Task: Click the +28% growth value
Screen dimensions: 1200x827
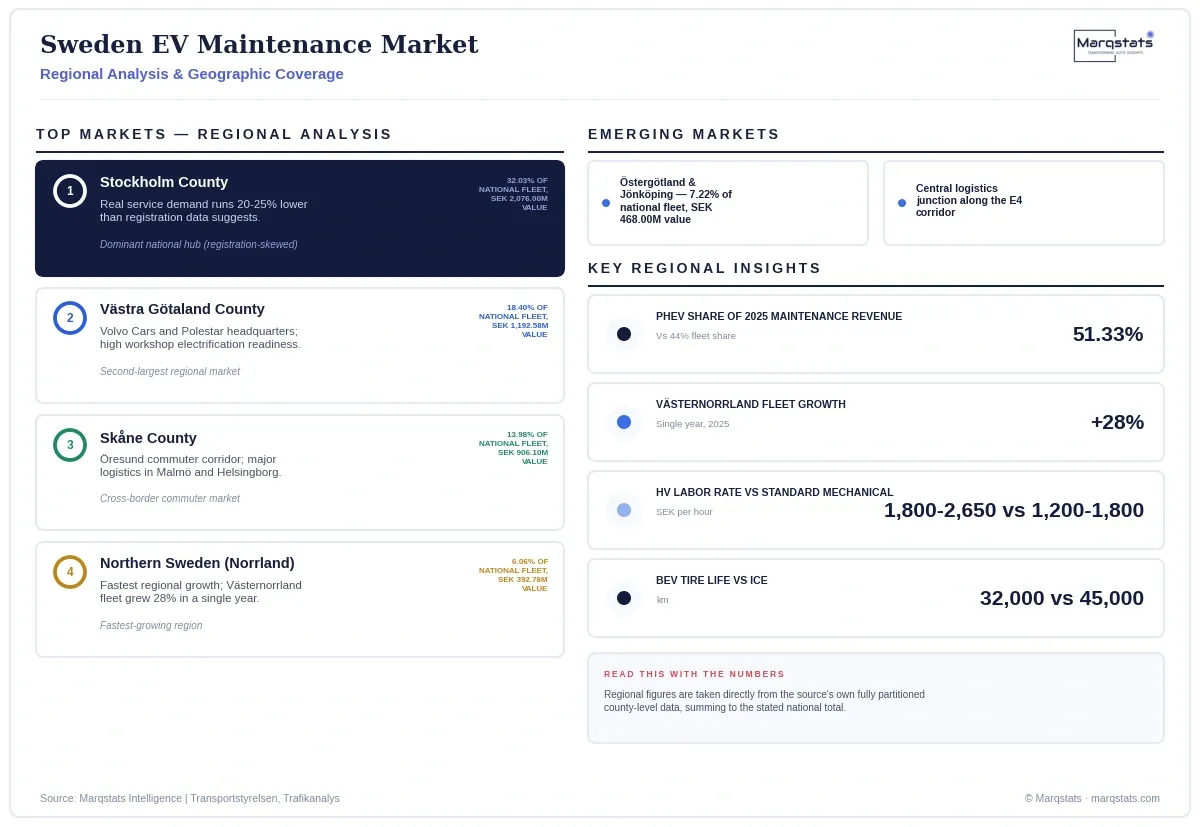Action: 1117,422
